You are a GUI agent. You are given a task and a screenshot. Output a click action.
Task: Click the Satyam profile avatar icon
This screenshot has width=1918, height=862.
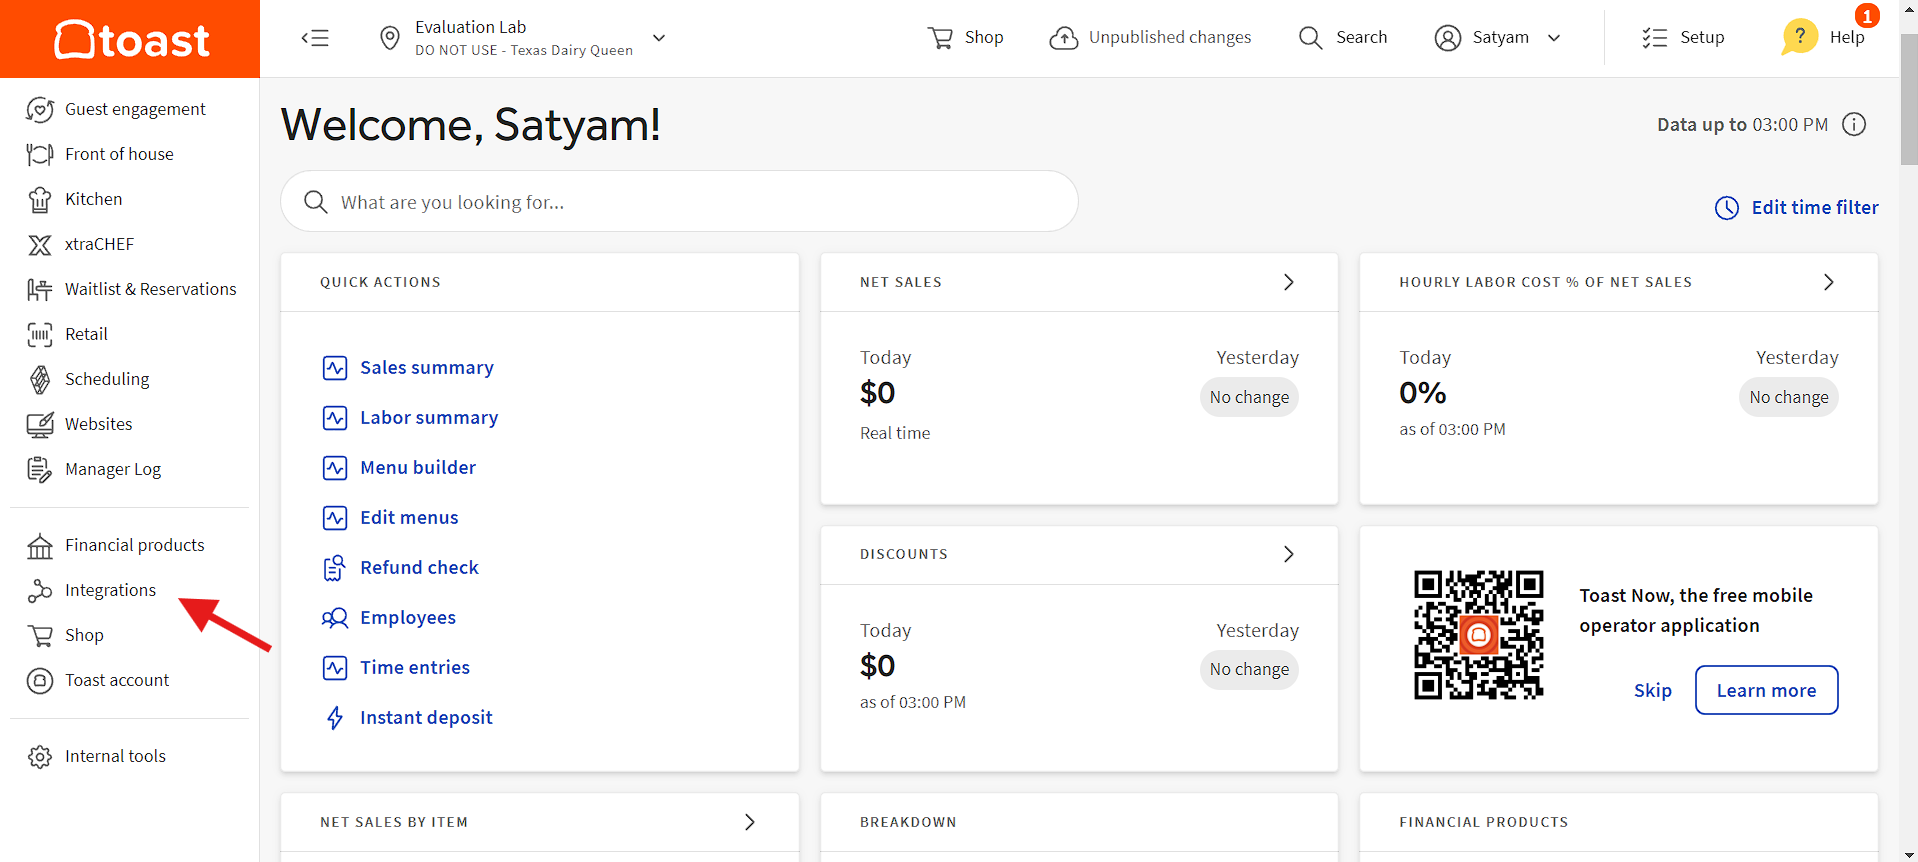point(1447,38)
